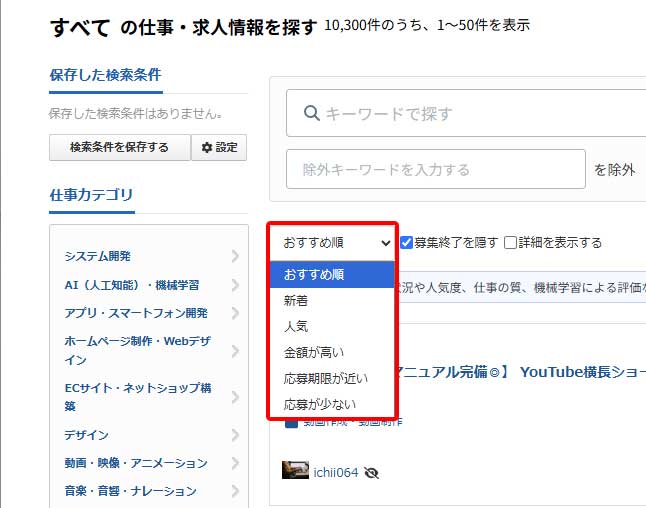Select 人気 sort option

[296, 326]
